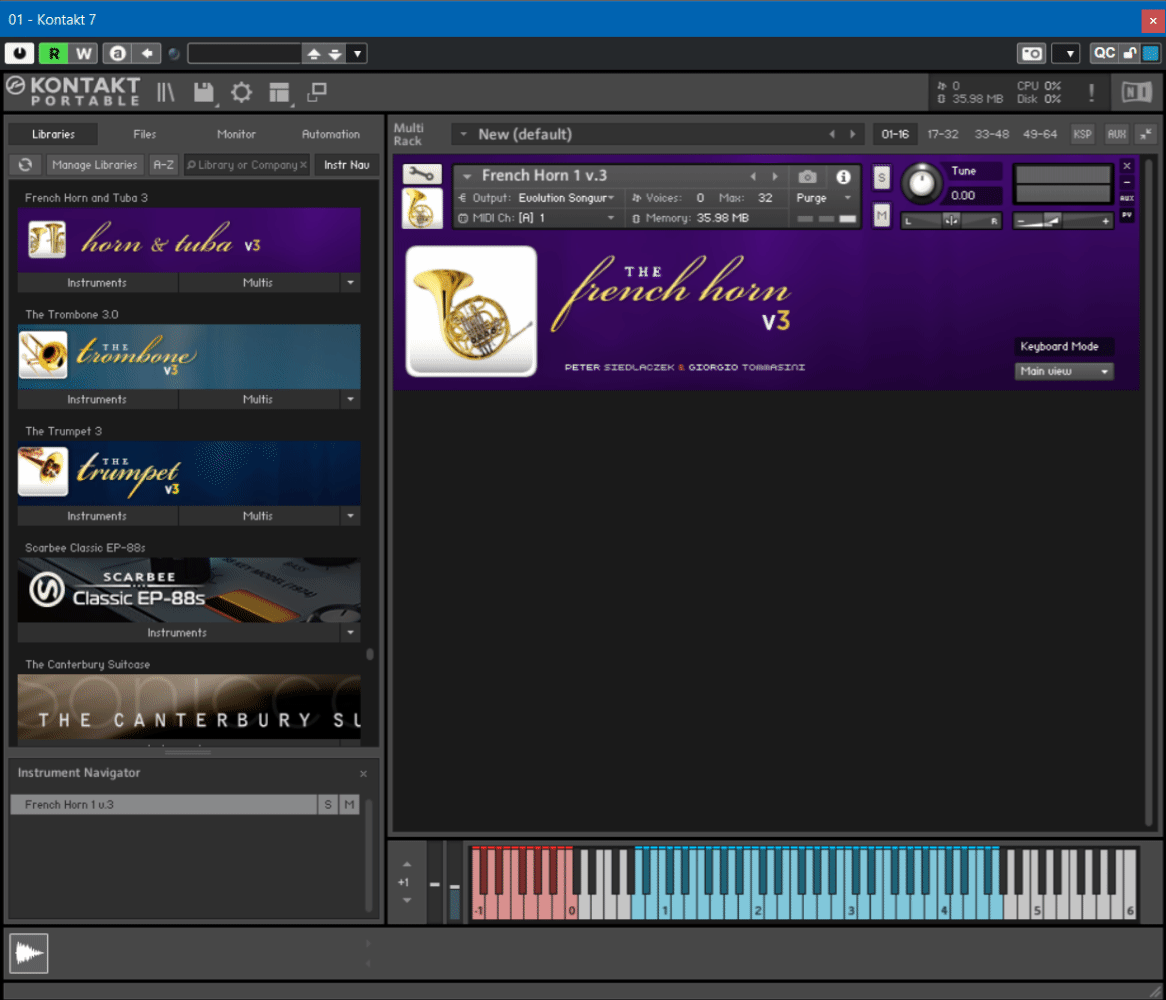Viewport: 1166px width, 1000px height.
Task: Click the Canterbury Suitcase library banner
Action: point(189,706)
